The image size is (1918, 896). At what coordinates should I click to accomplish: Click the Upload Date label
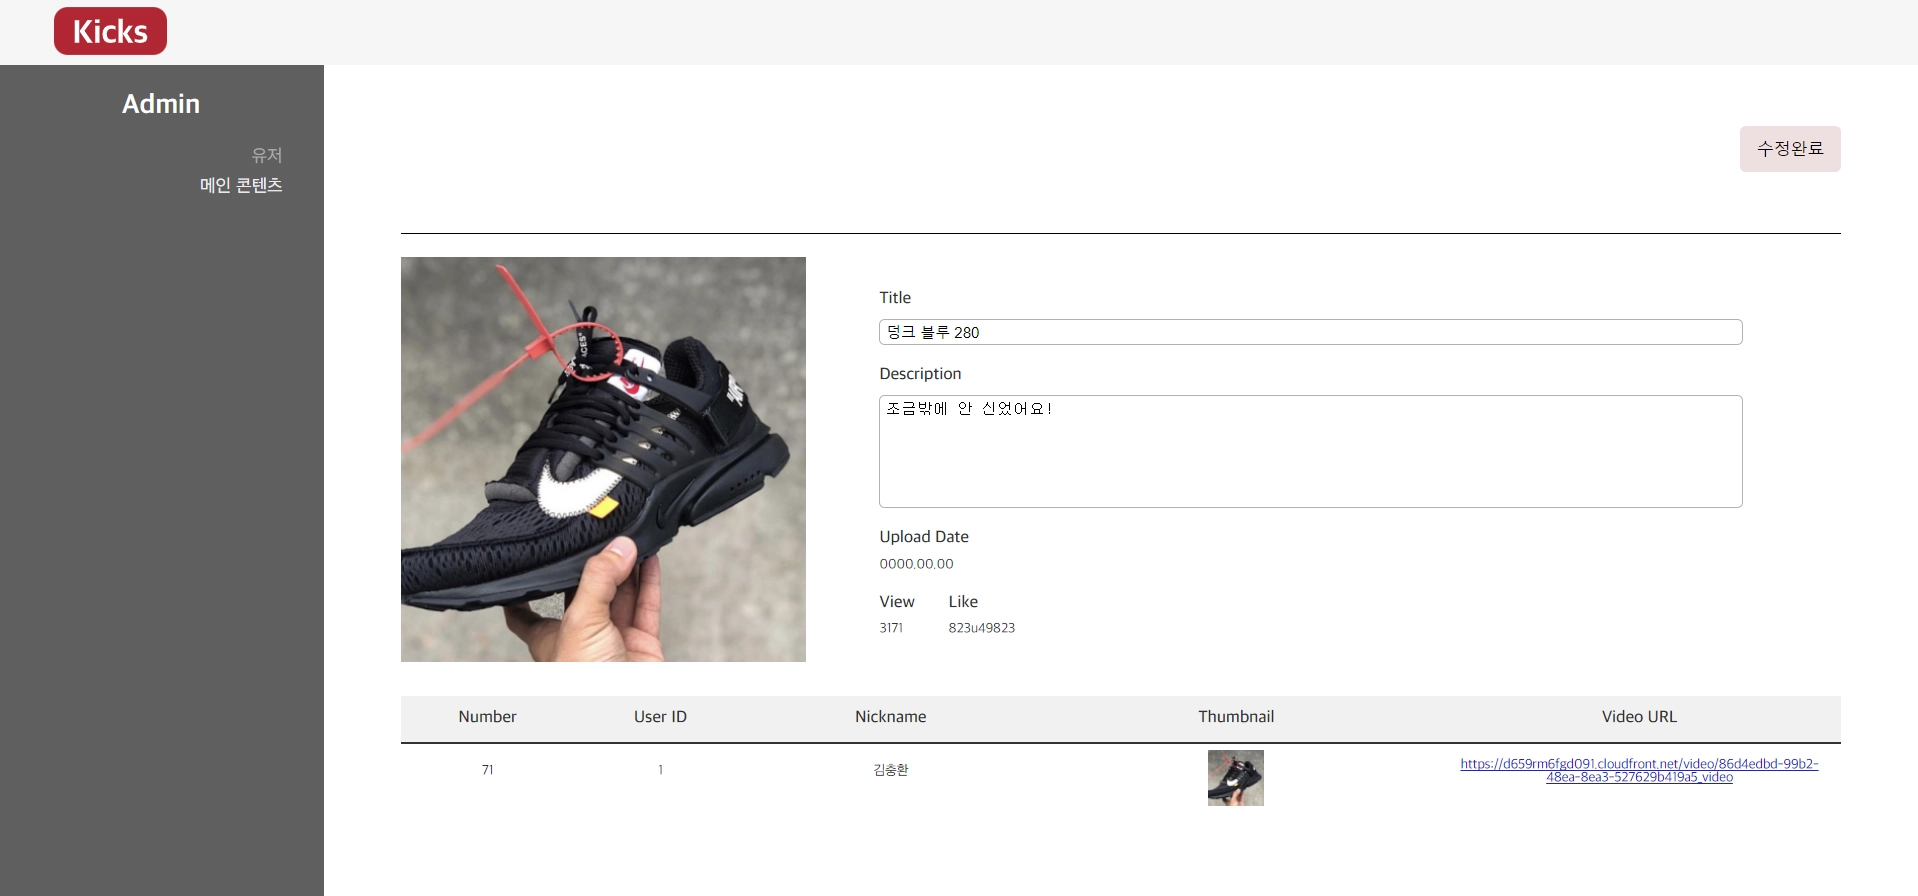click(x=924, y=537)
